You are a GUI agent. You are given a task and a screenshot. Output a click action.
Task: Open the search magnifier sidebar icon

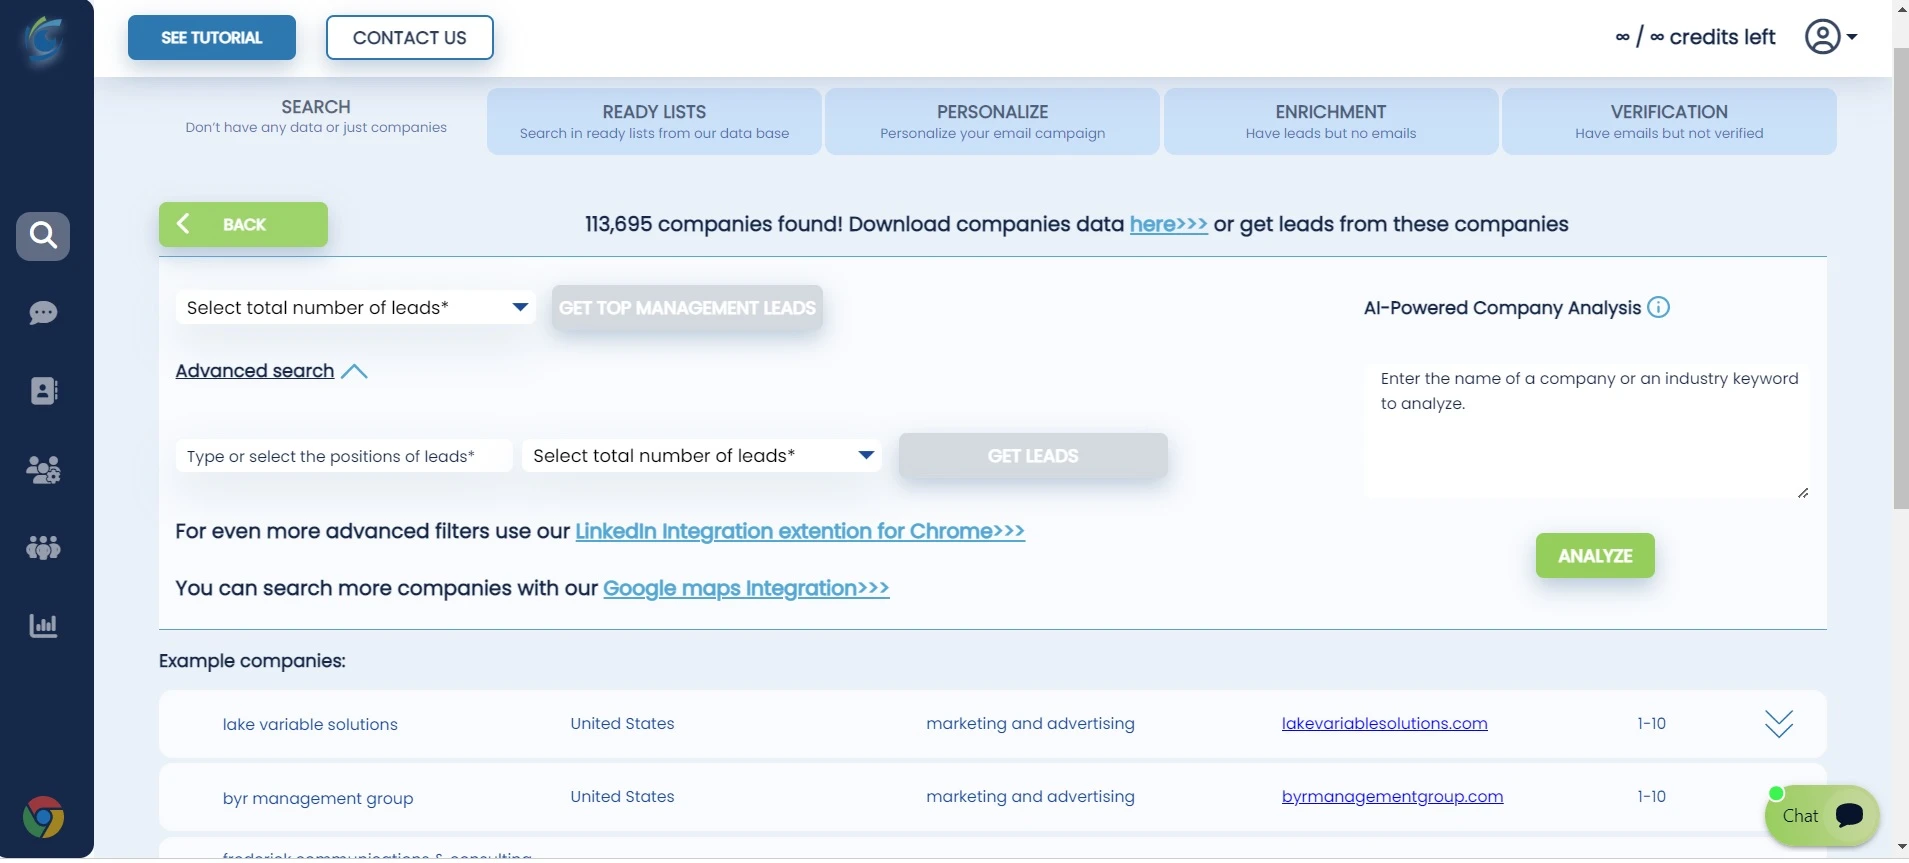(43, 236)
